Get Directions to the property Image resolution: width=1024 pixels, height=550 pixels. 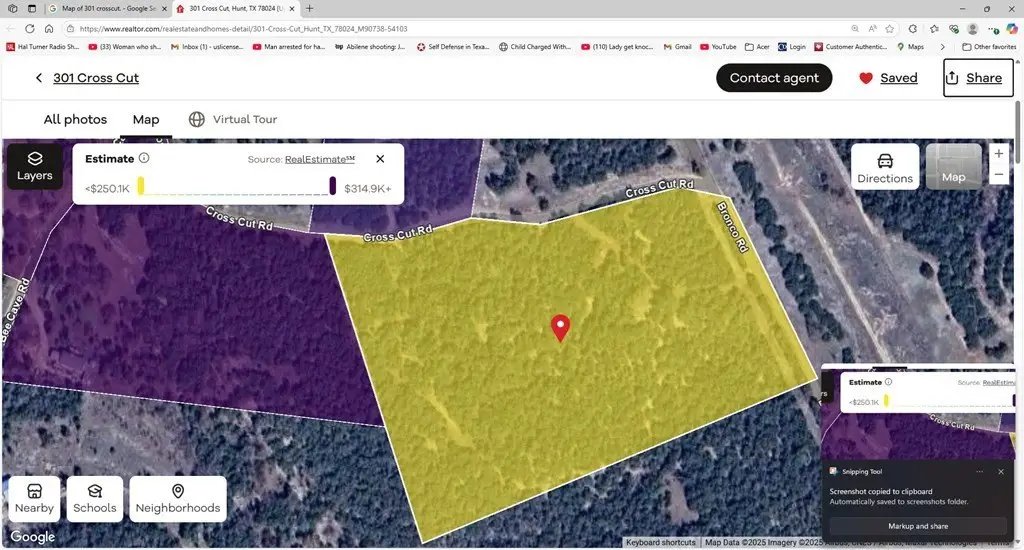click(x=884, y=167)
